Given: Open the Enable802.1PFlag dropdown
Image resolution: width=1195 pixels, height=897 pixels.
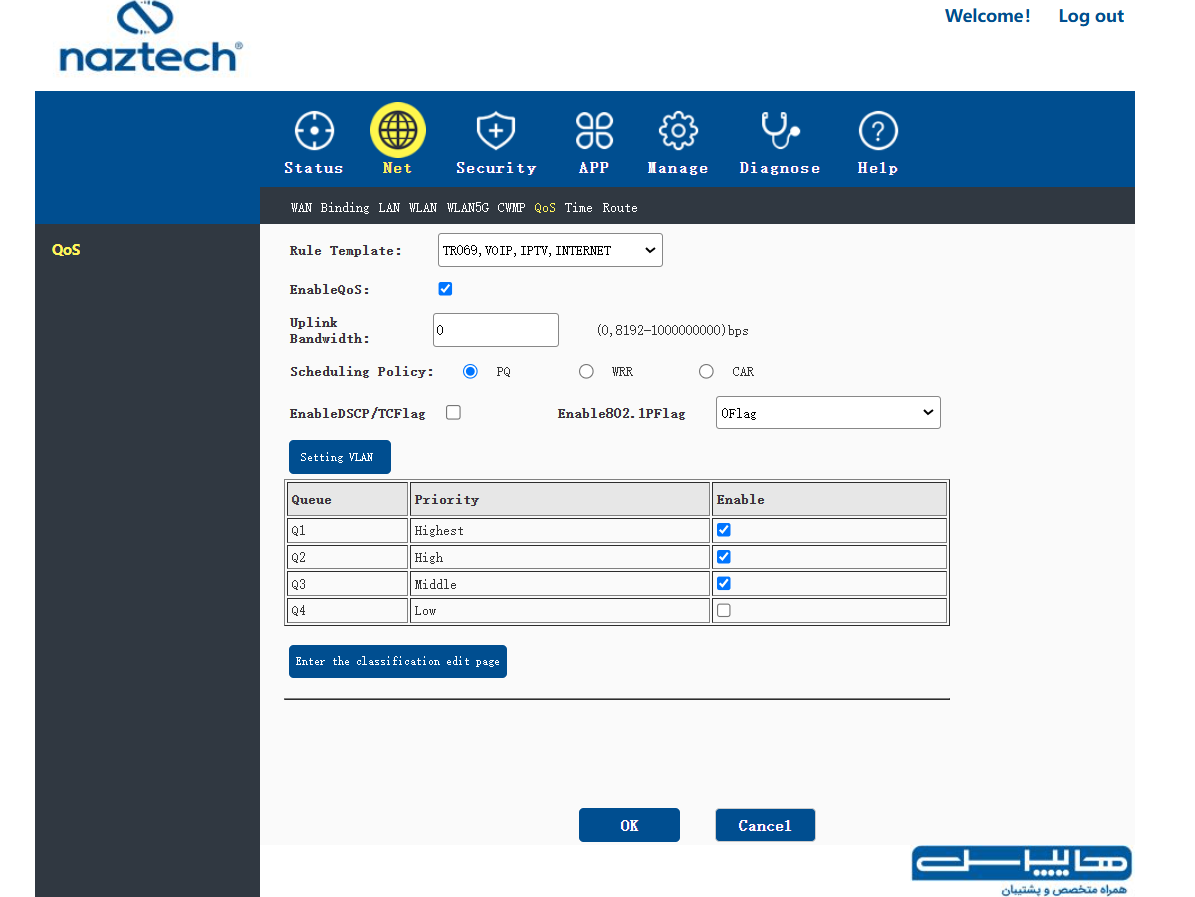Looking at the screenshot, I should click(x=828, y=412).
